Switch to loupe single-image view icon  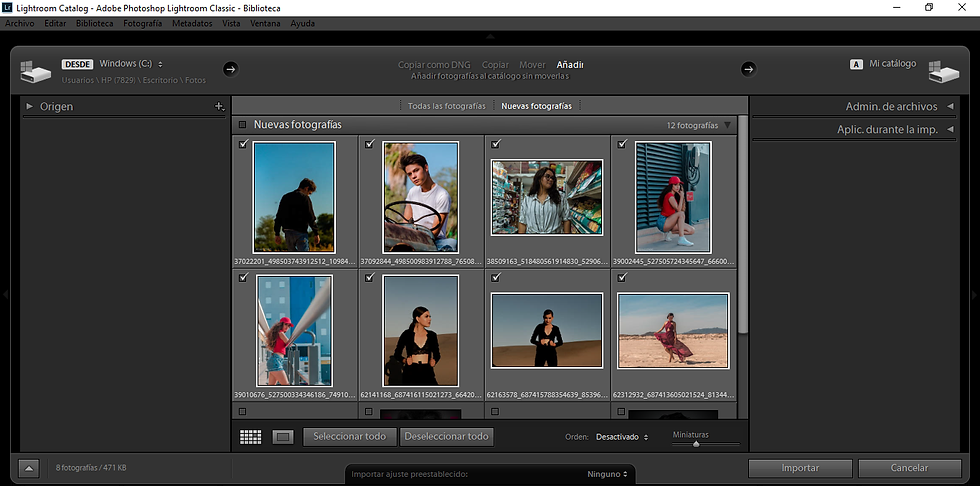(283, 437)
